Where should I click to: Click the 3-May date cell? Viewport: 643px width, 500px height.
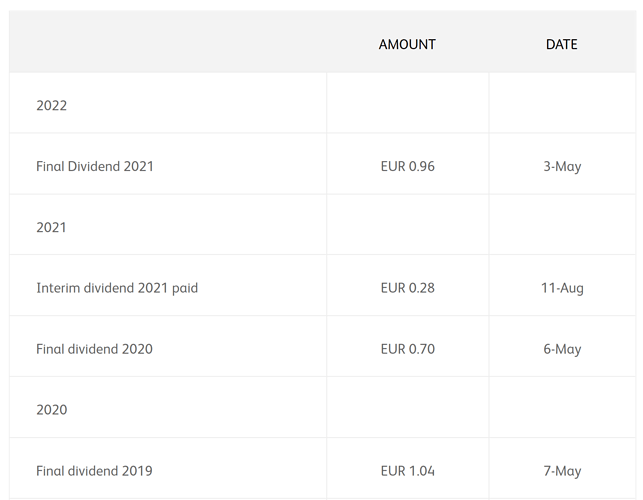point(562,167)
